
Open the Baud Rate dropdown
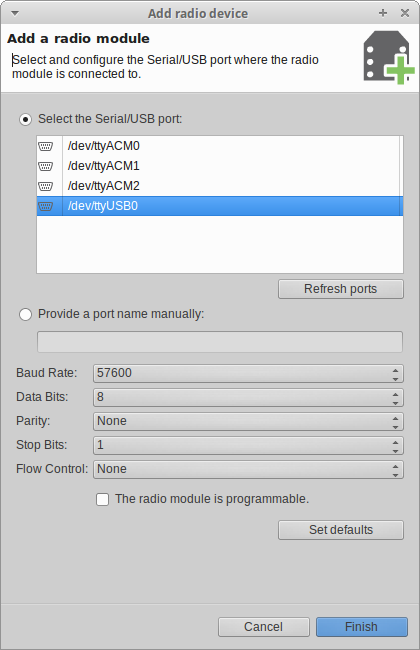[x=248, y=374]
